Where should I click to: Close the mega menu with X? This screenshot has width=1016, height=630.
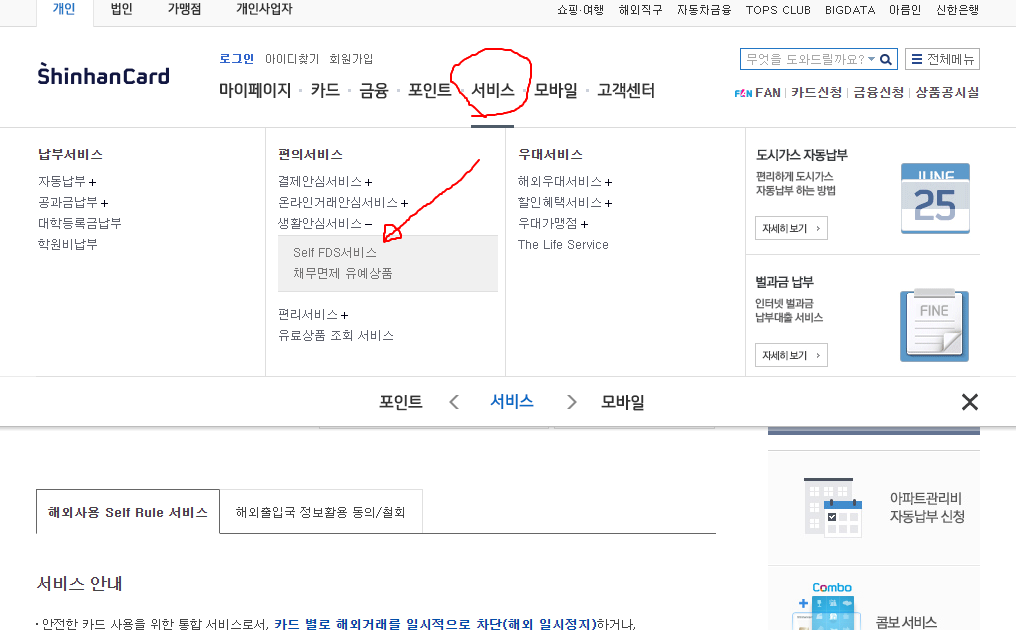pyautogui.click(x=969, y=402)
